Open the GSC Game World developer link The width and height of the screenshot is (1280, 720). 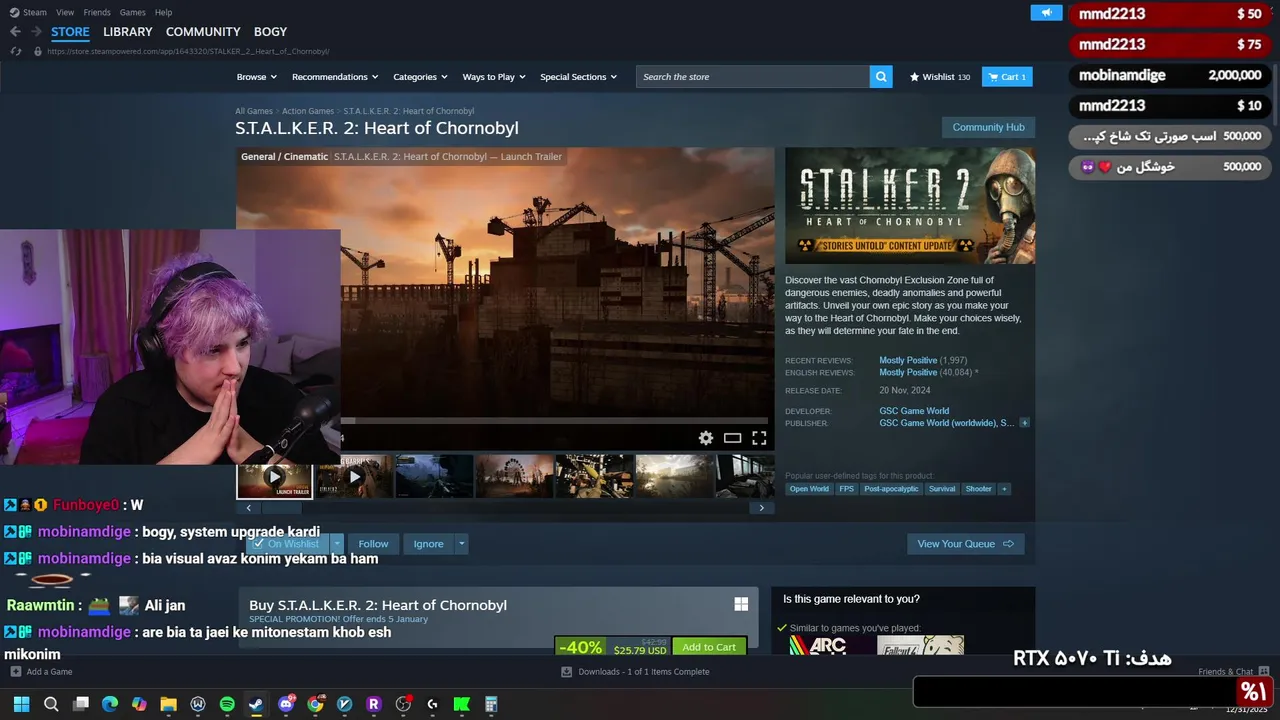(x=914, y=411)
